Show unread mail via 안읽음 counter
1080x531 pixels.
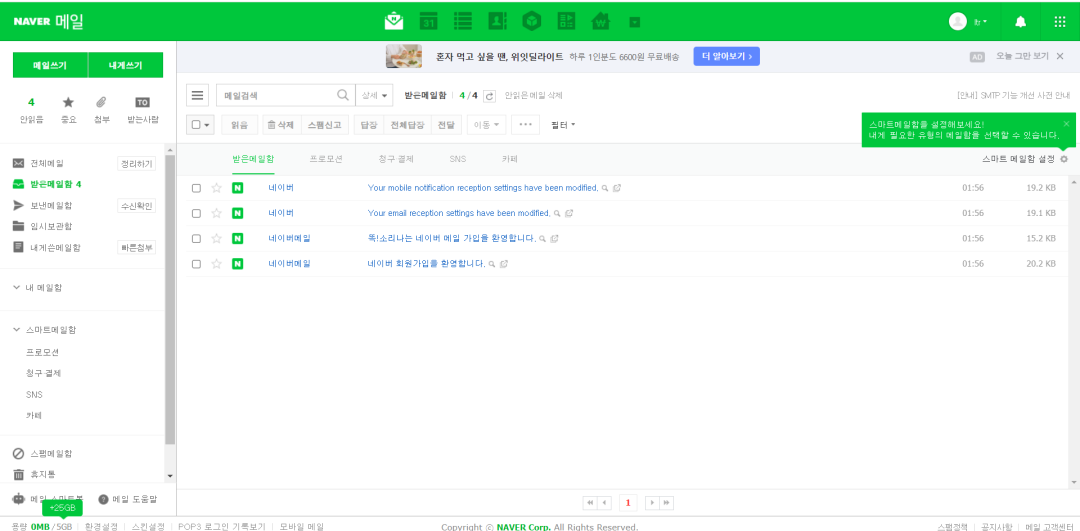[x=31, y=110]
